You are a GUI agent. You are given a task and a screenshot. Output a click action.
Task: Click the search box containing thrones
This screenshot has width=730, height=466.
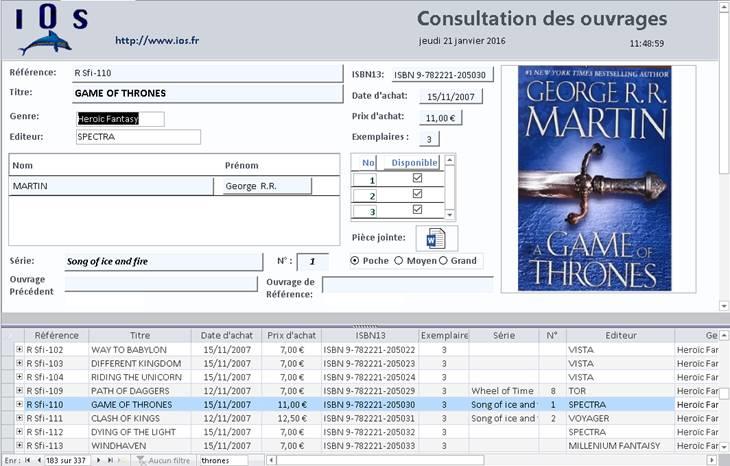coord(223,460)
